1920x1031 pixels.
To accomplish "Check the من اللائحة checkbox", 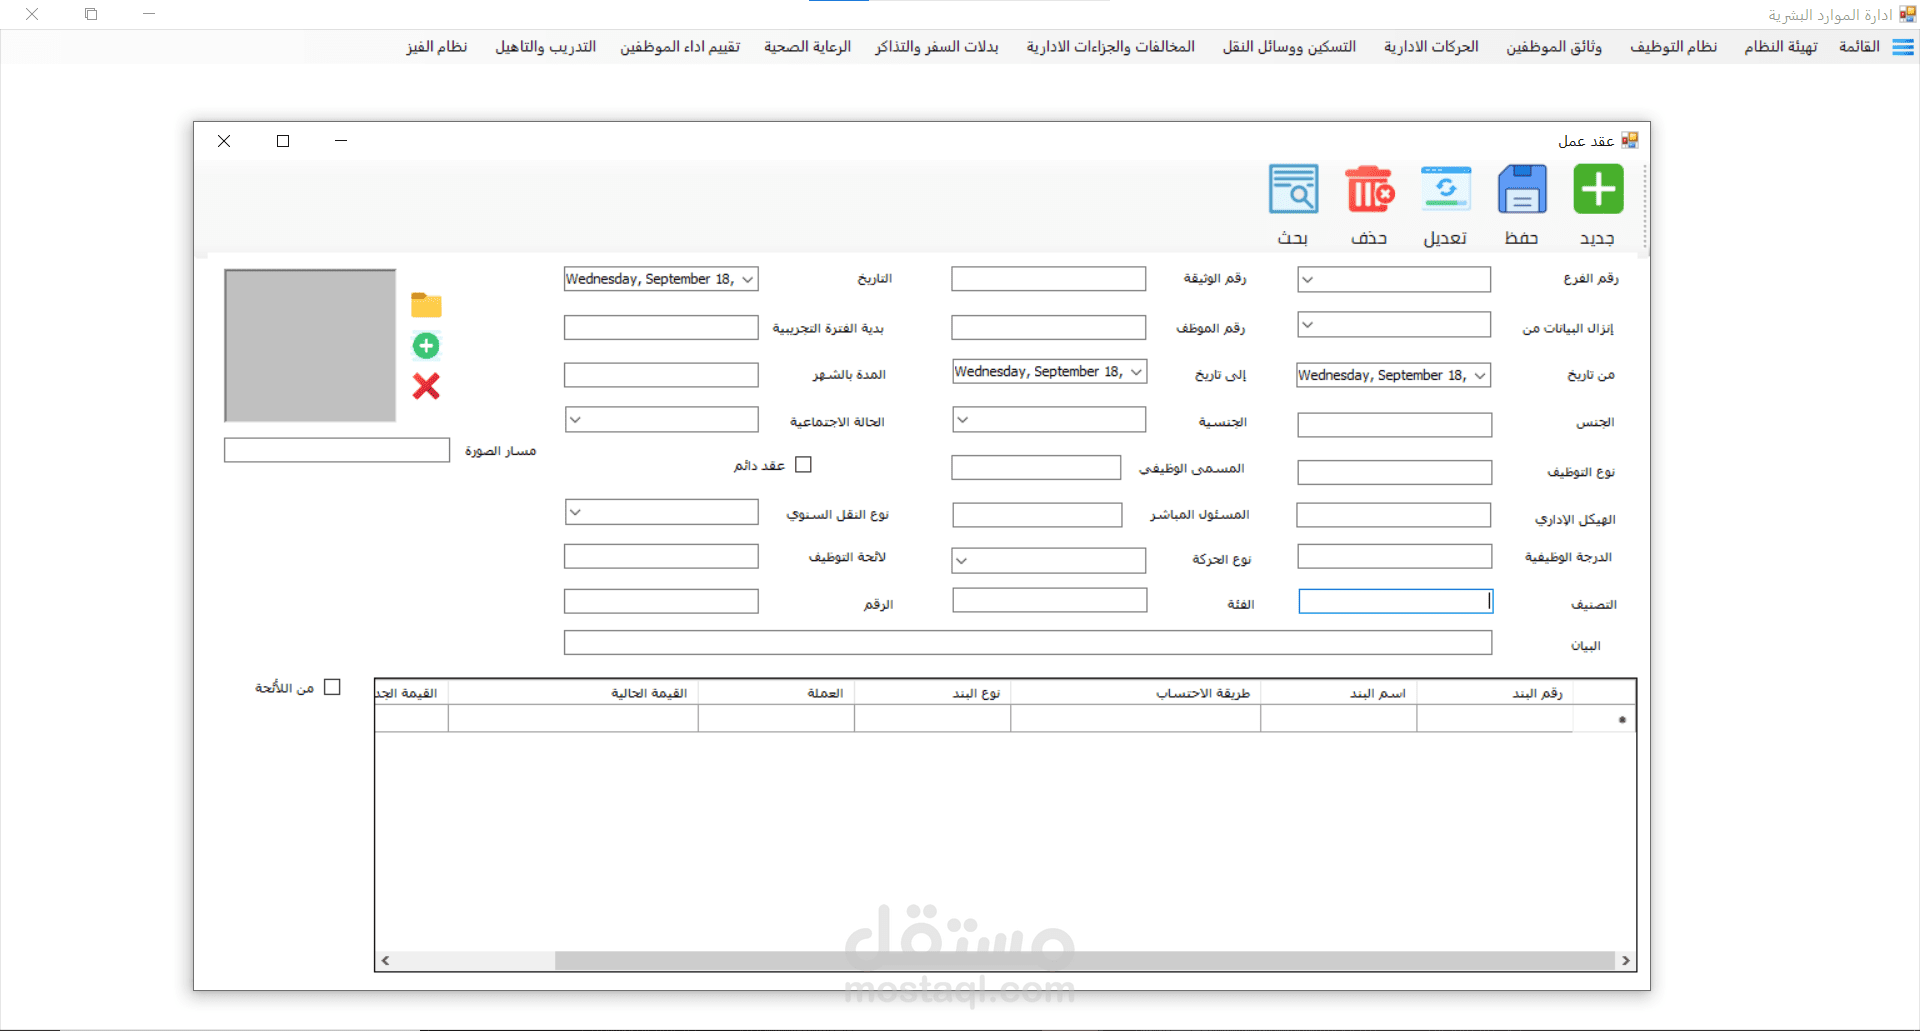I will [333, 687].
